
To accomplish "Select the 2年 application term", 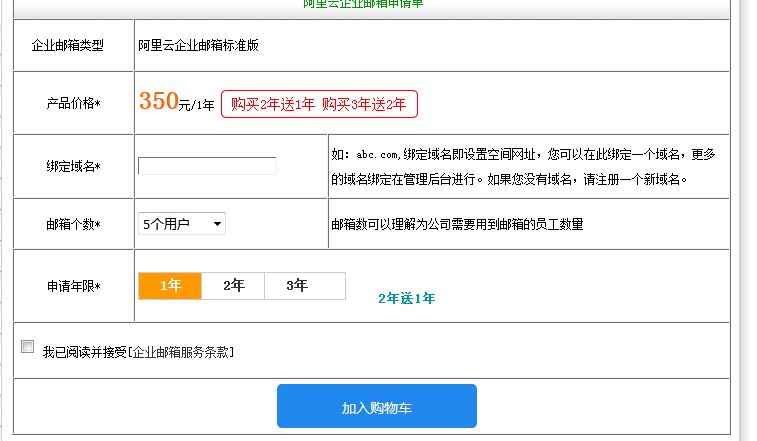I will [233, 285].
